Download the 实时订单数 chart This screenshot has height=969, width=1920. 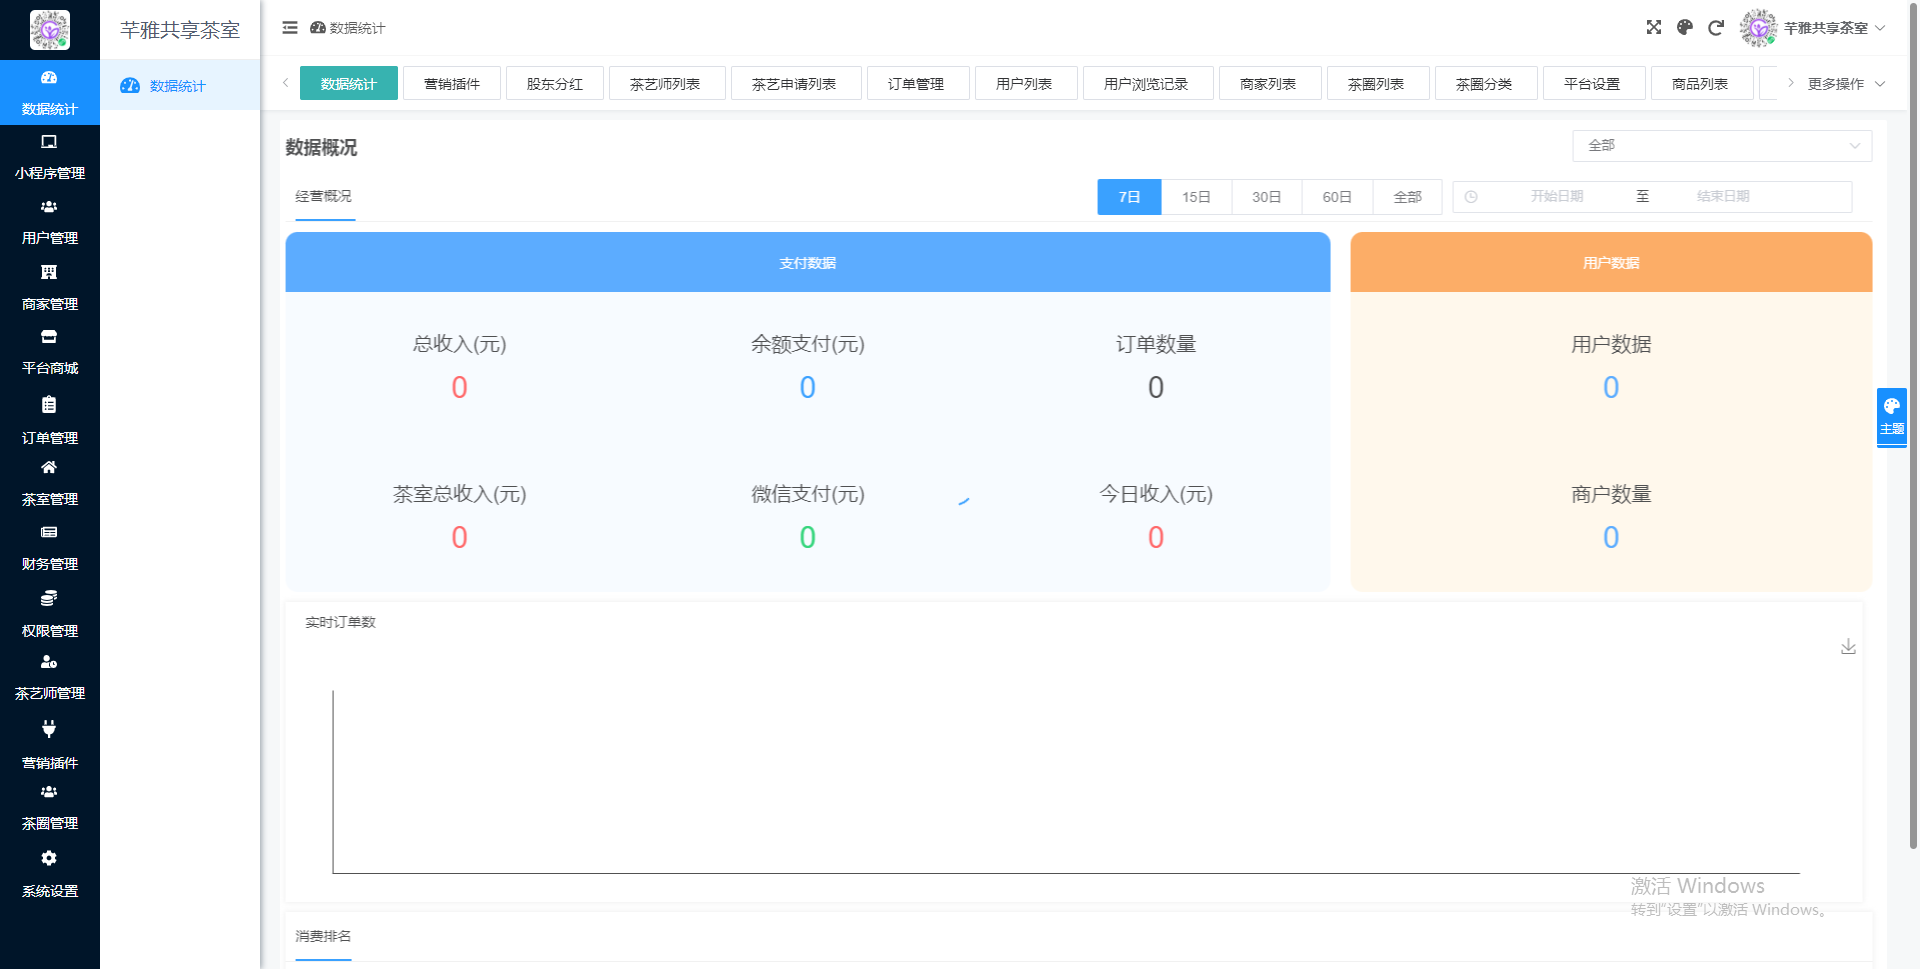tap(1848, 647)
